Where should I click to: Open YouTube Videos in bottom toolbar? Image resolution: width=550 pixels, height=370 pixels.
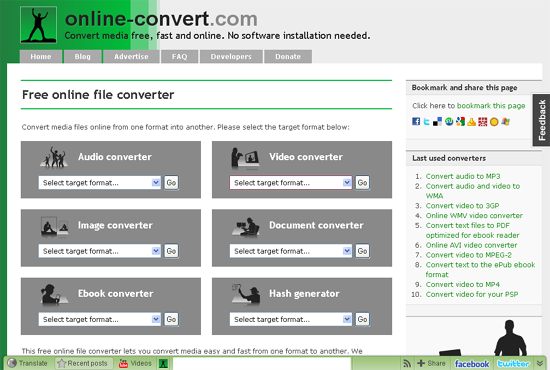(135, 363)
